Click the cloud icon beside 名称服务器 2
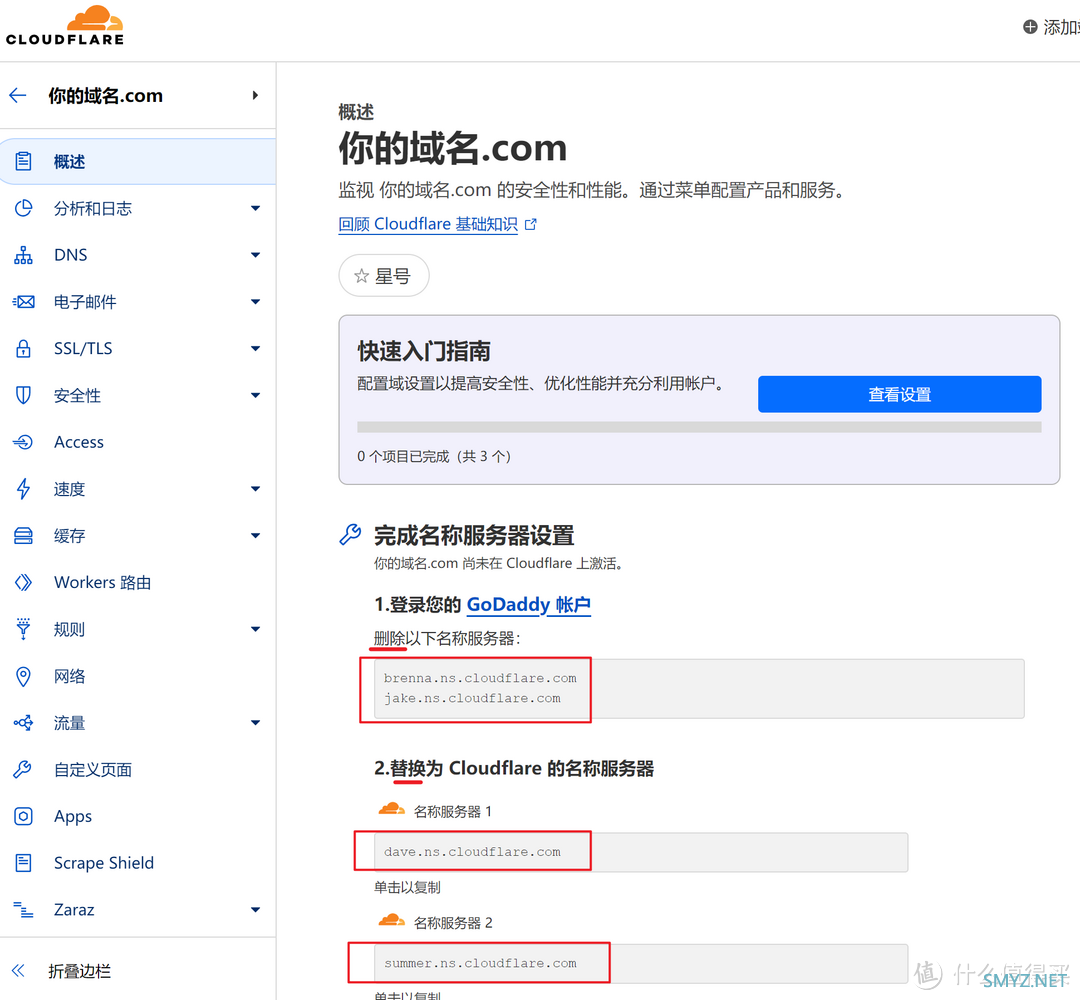 (x=392, y=920)
